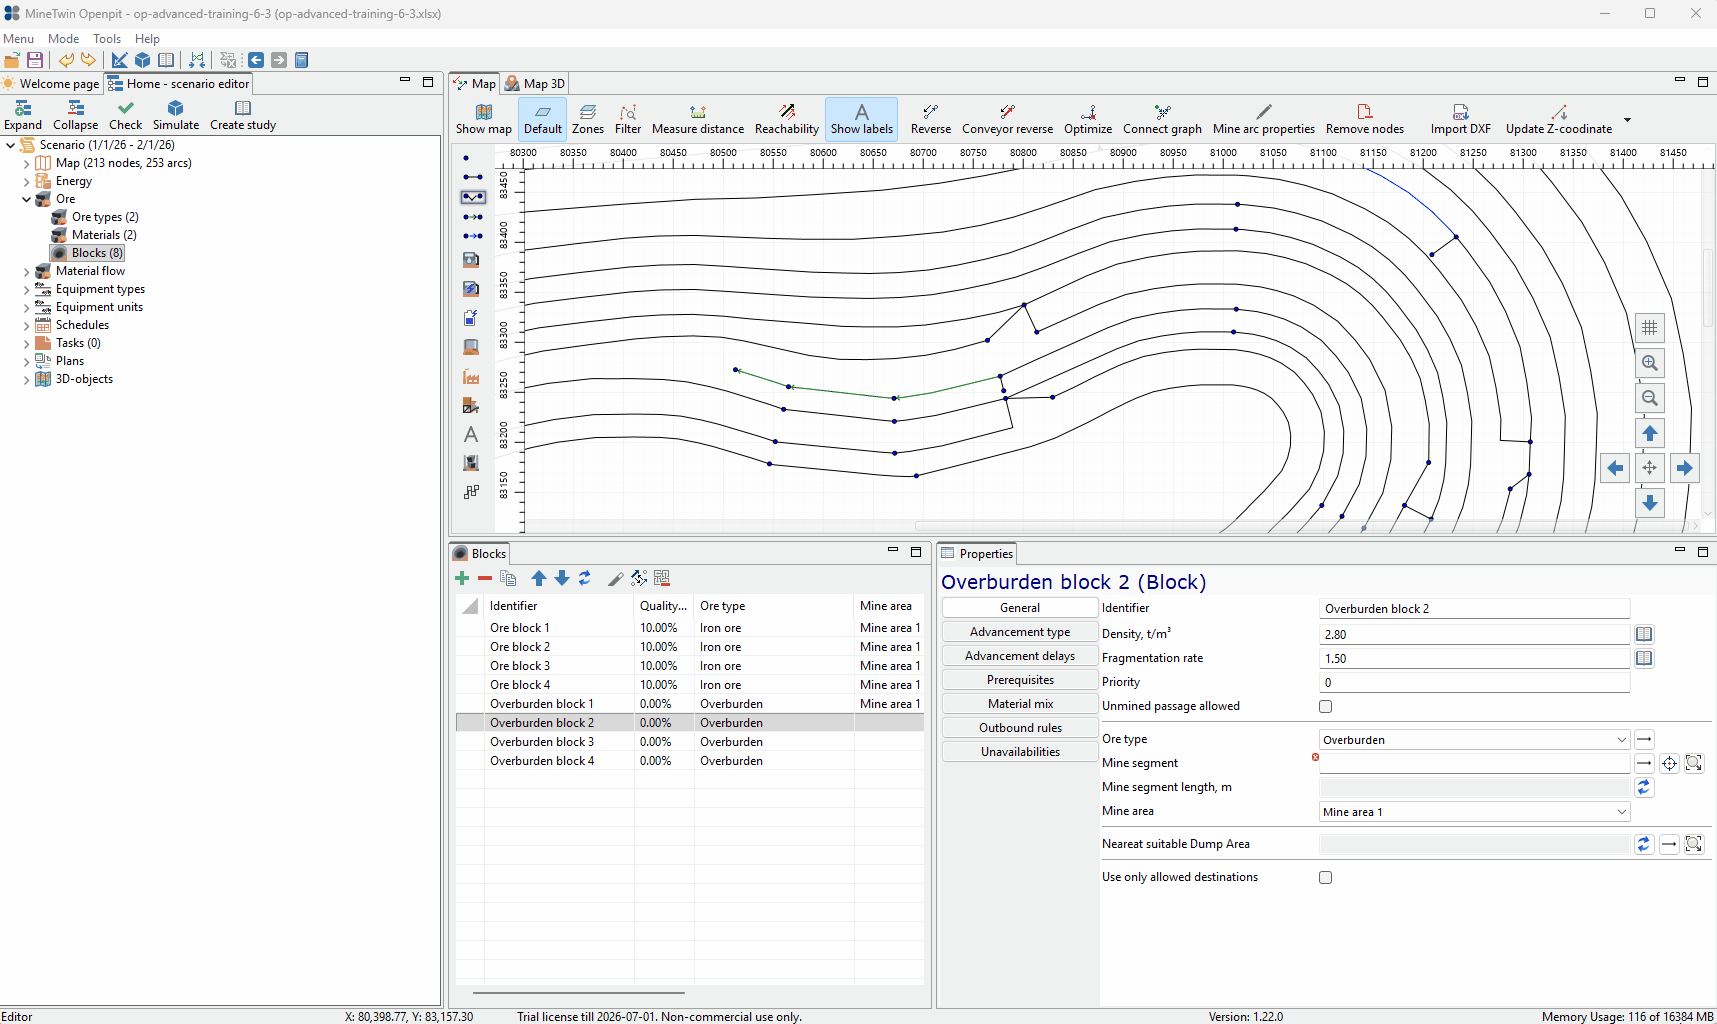Viewport: 1717px width, 1024px height.
Task: Open Advancement type properties section
Action: (1020, 632)
